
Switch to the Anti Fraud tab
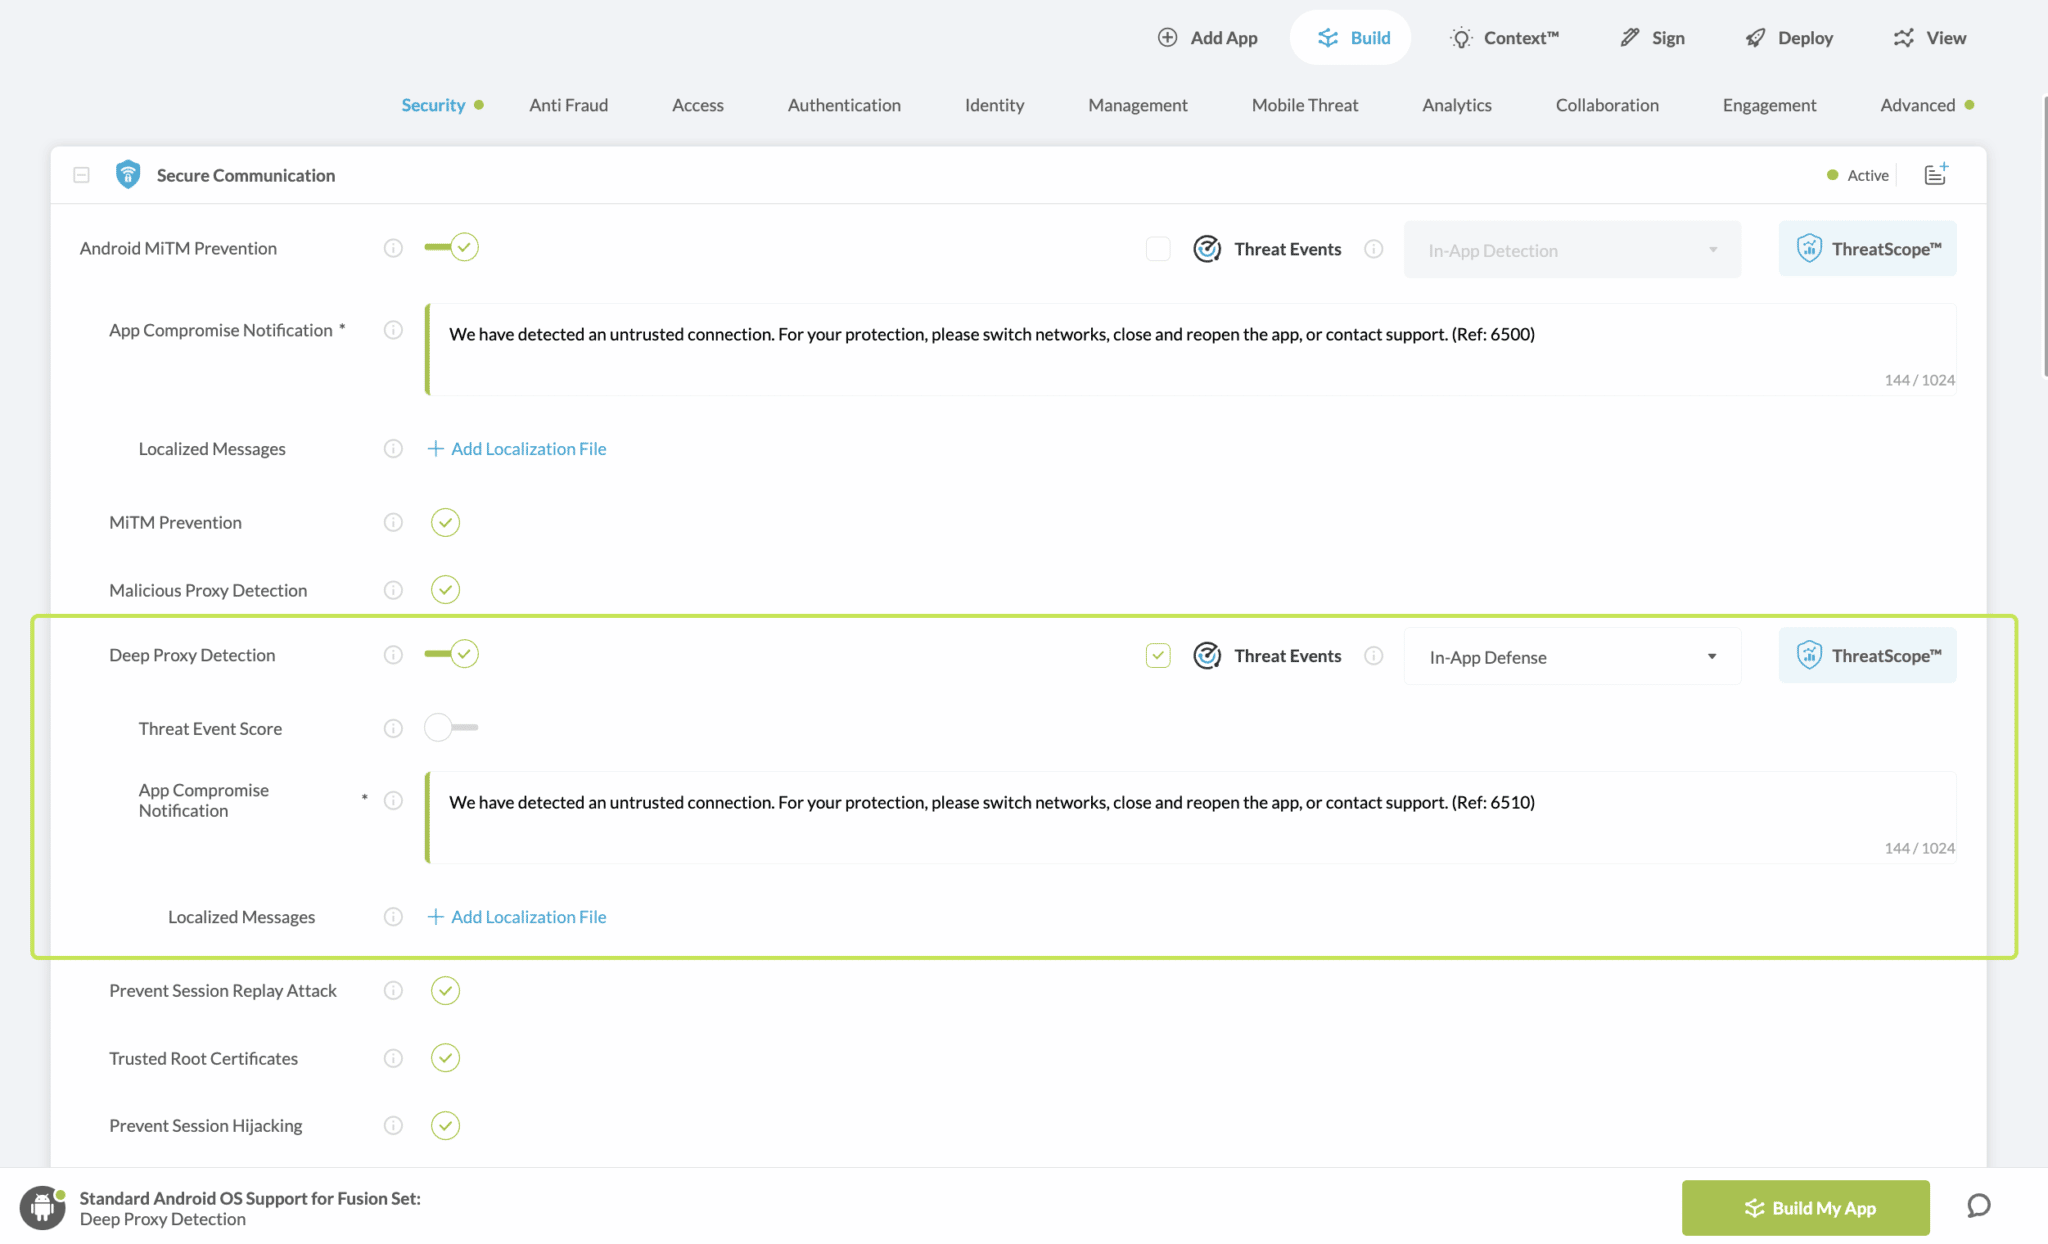click(568, 105)
